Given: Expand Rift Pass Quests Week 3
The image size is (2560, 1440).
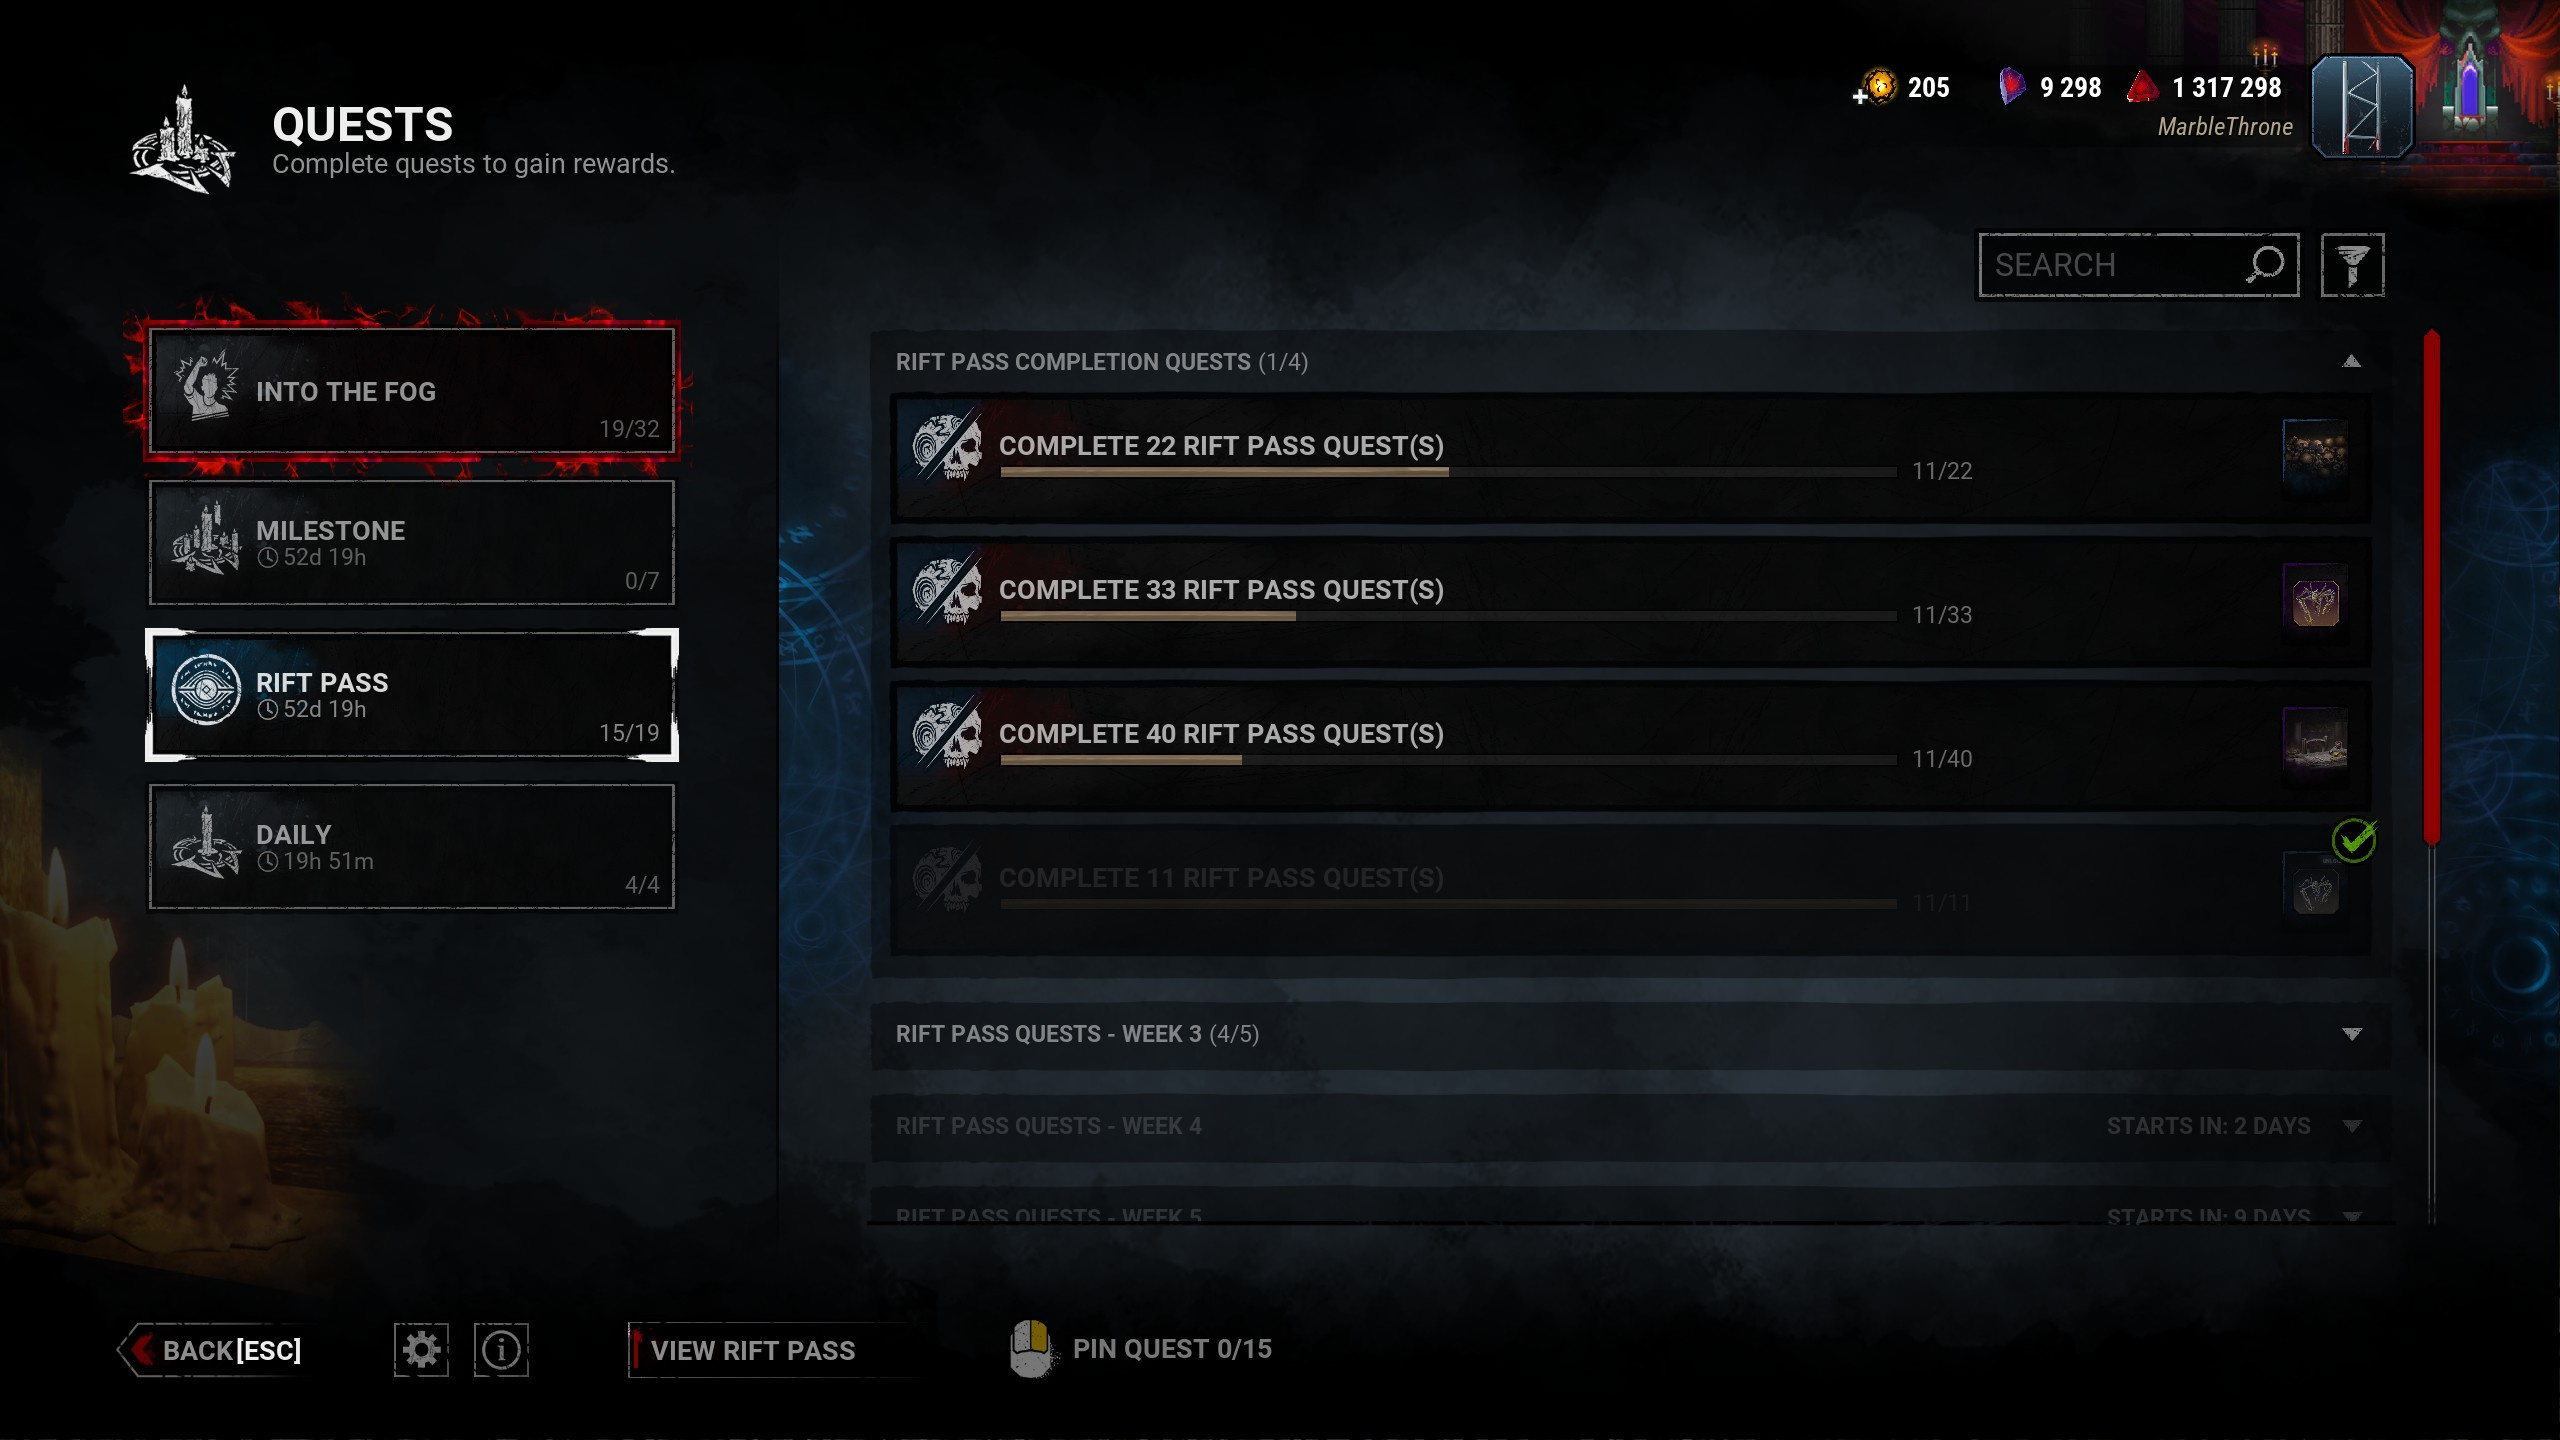Looking at the screenshot, I should click(x=1630, y=1034).
